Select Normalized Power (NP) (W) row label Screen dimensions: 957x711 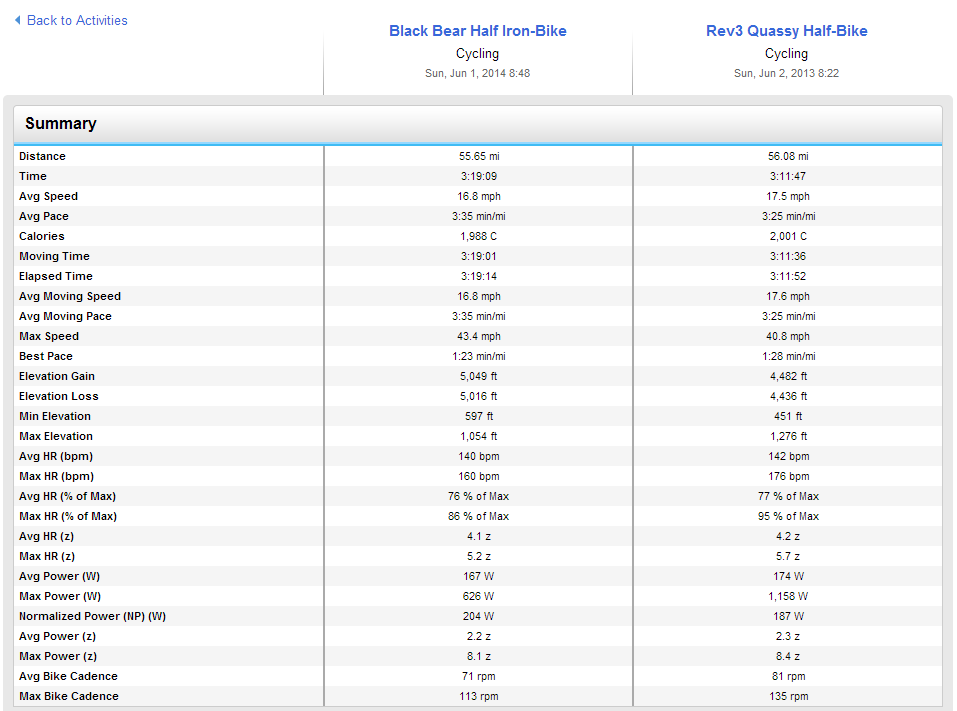tap(92, 616)
